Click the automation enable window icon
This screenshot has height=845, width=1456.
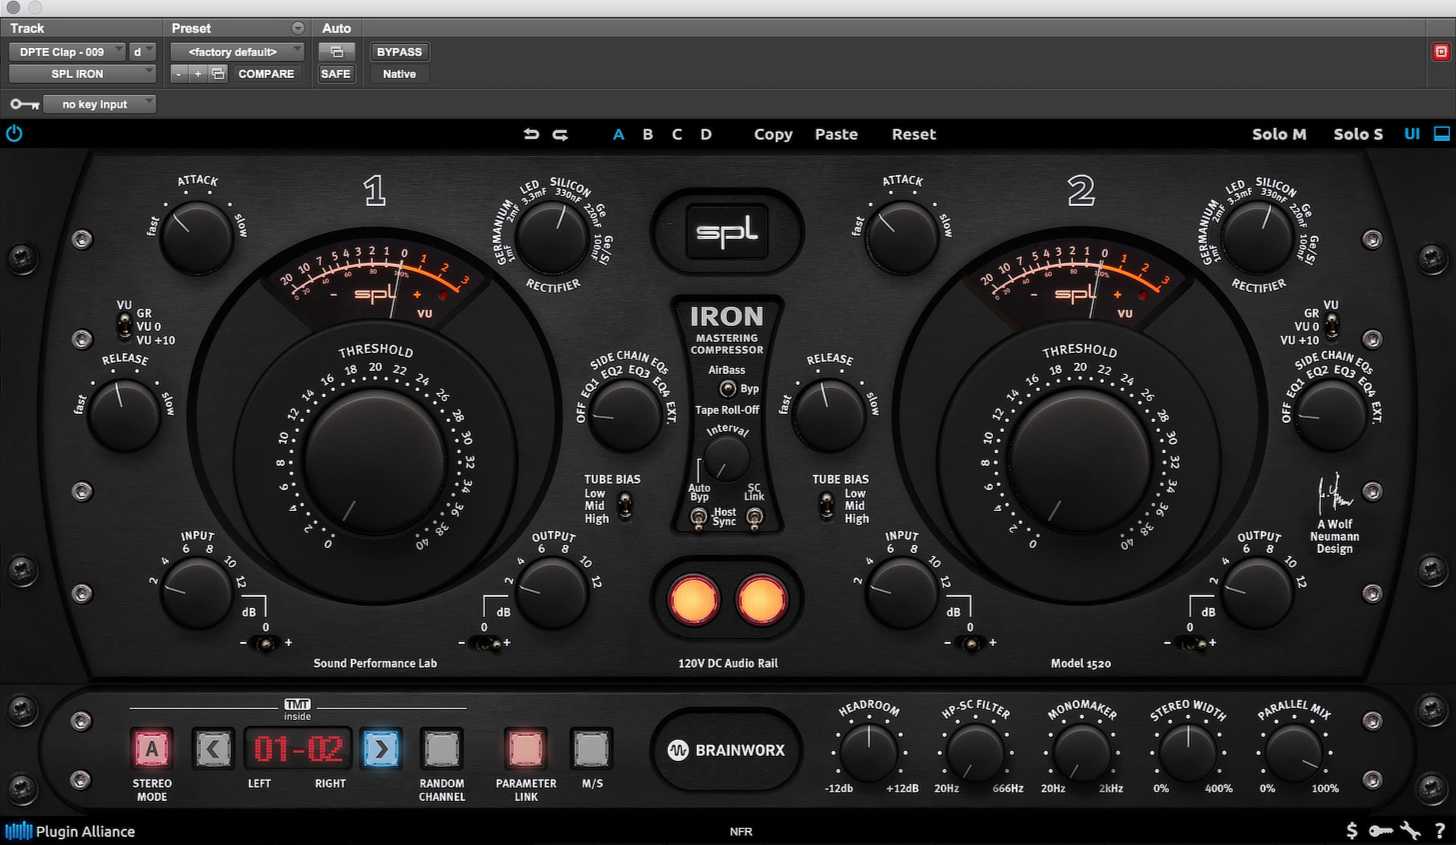point(336,52)
